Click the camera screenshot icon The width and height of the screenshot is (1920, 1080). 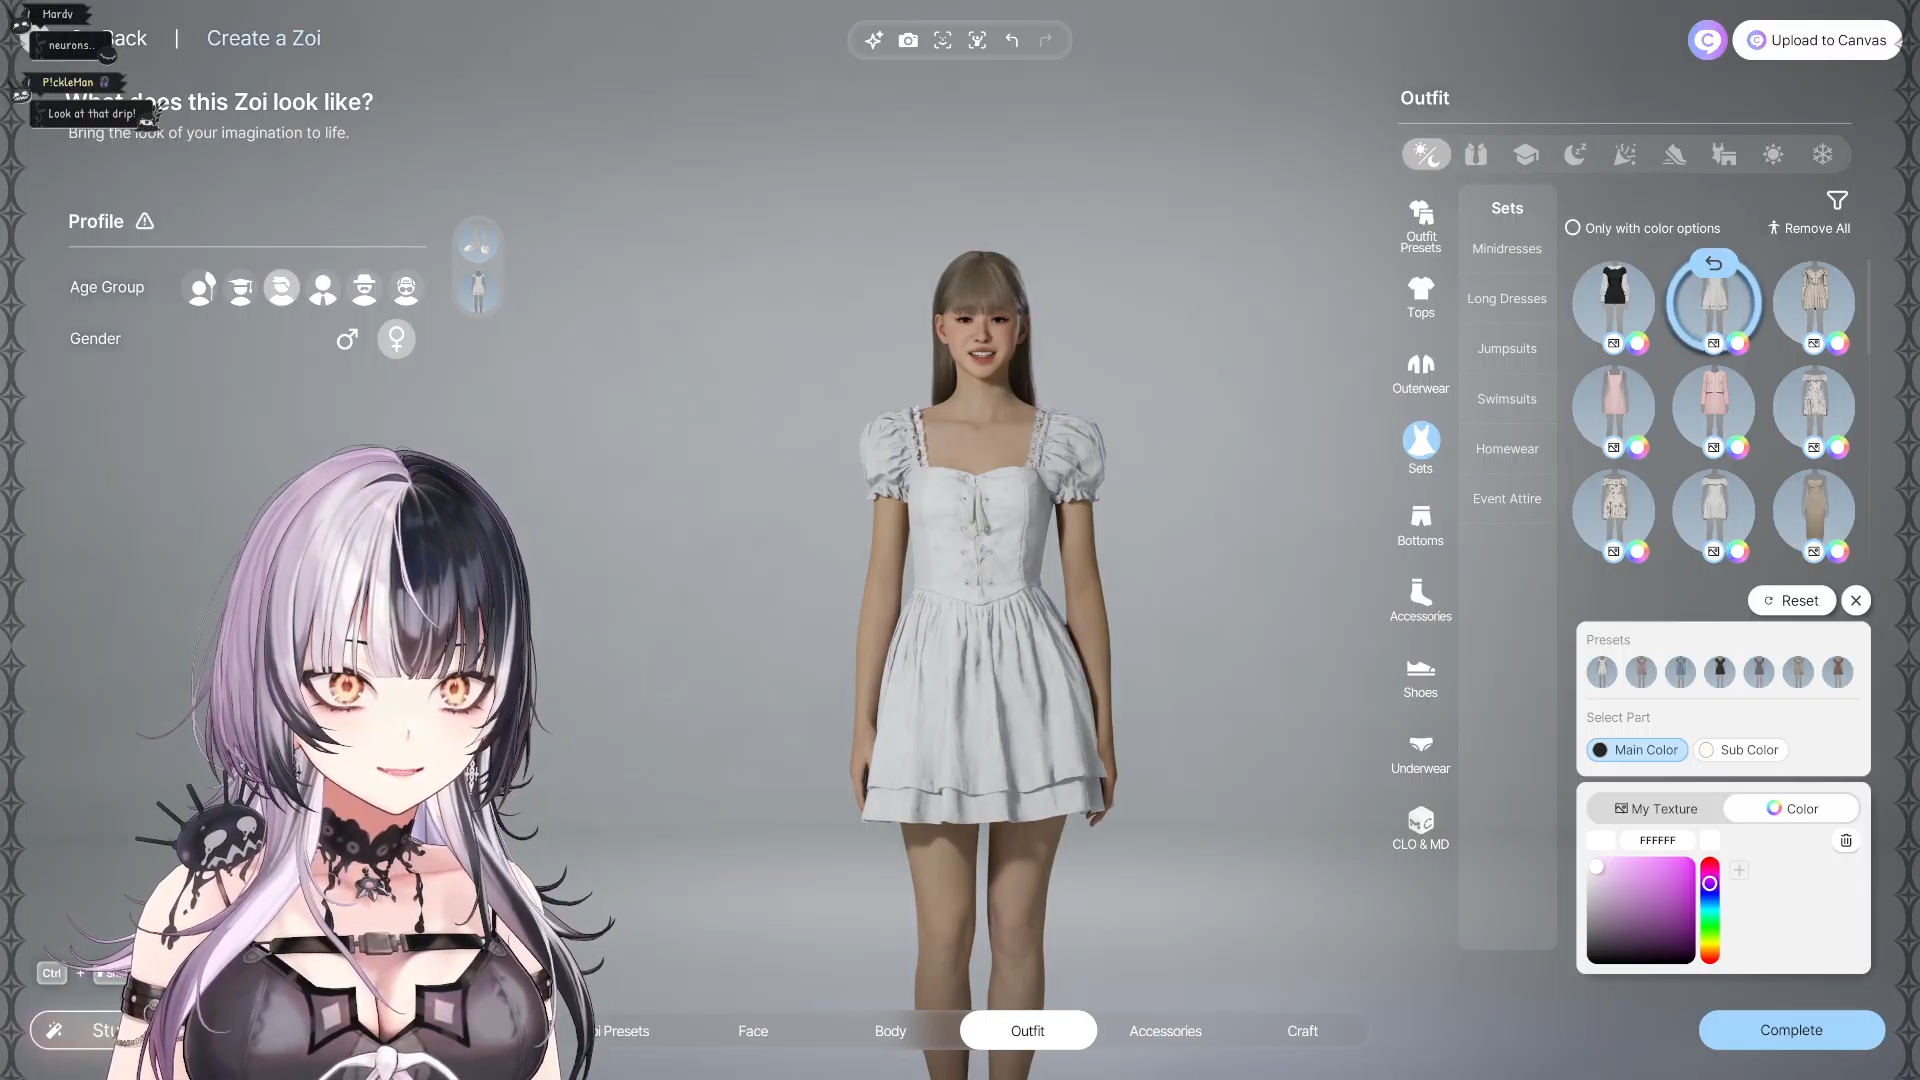(x=908, y=40)
